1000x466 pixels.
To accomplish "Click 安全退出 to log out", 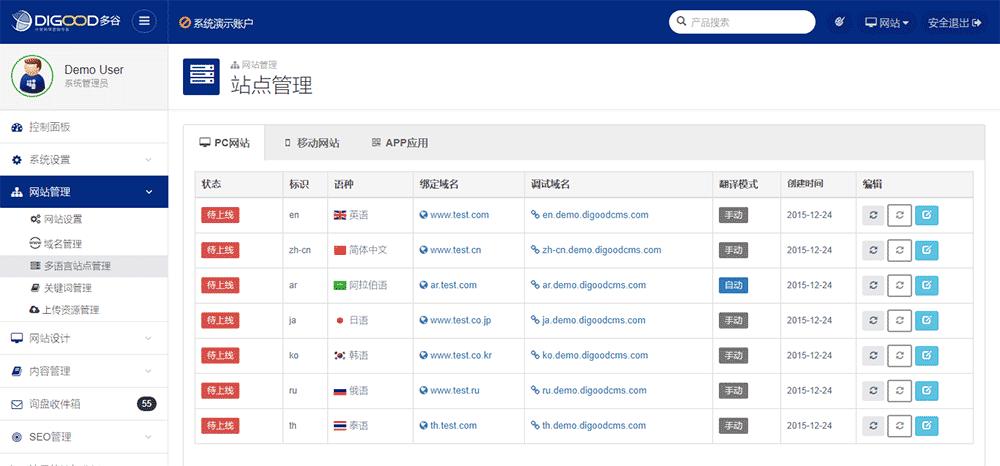I will (x=954, y=22).
